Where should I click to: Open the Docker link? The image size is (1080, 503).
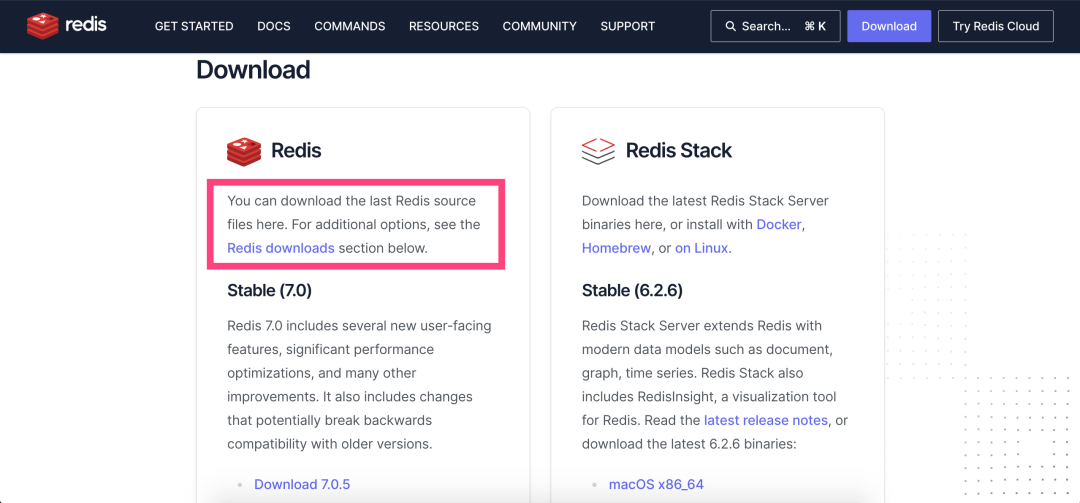[x=779, y=224]
